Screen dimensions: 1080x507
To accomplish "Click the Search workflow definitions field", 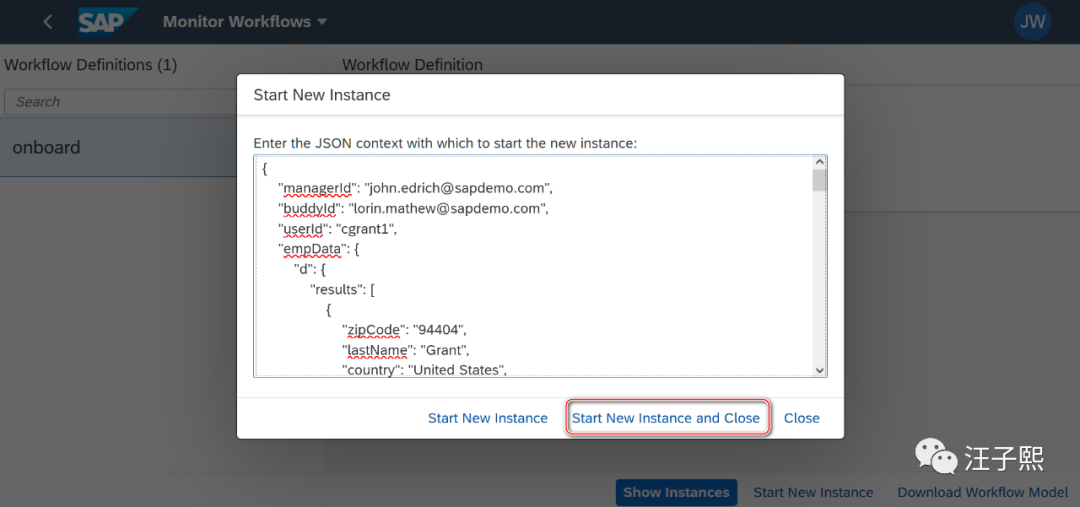I will (x=120, y=102).
